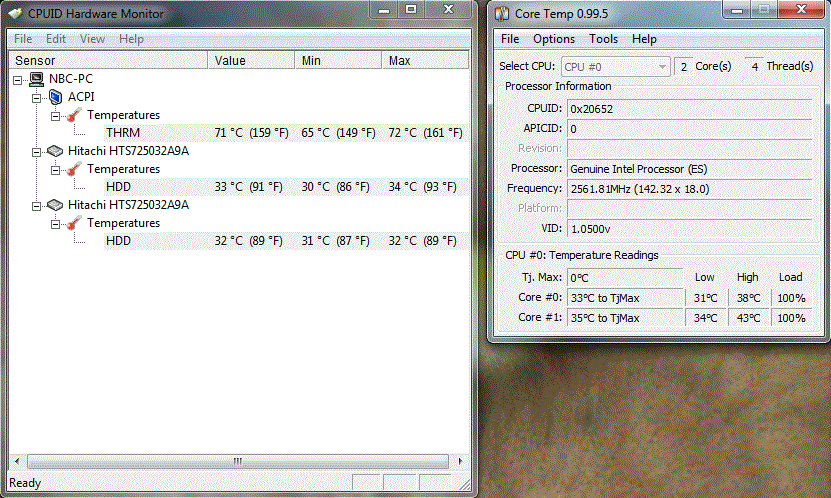831x498 pixels.
Task: Open Edit menu in Hardware Monitor
Action: click(56, 39)
